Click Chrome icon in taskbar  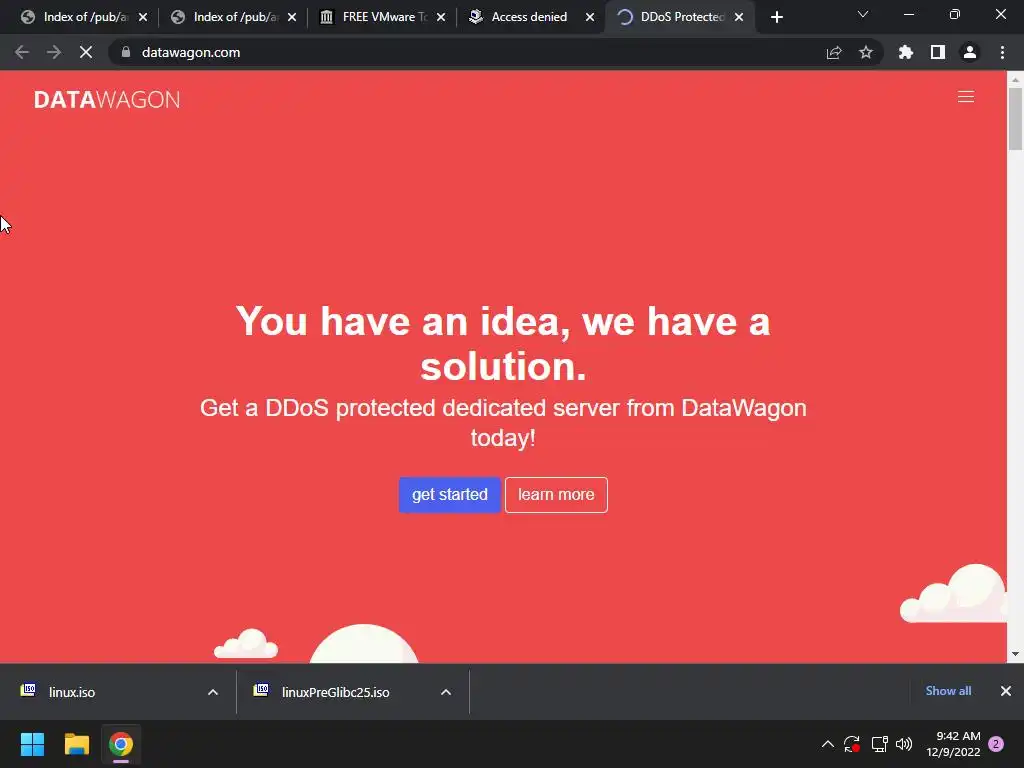121,744
